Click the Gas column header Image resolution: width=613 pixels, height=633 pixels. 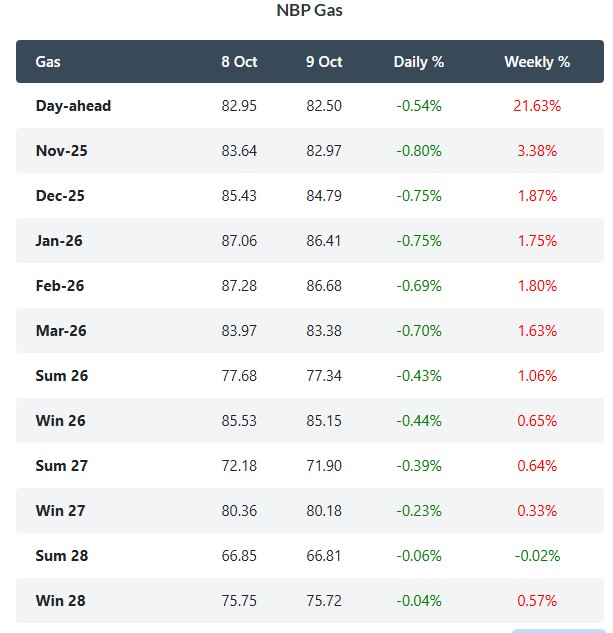(48, 61)
